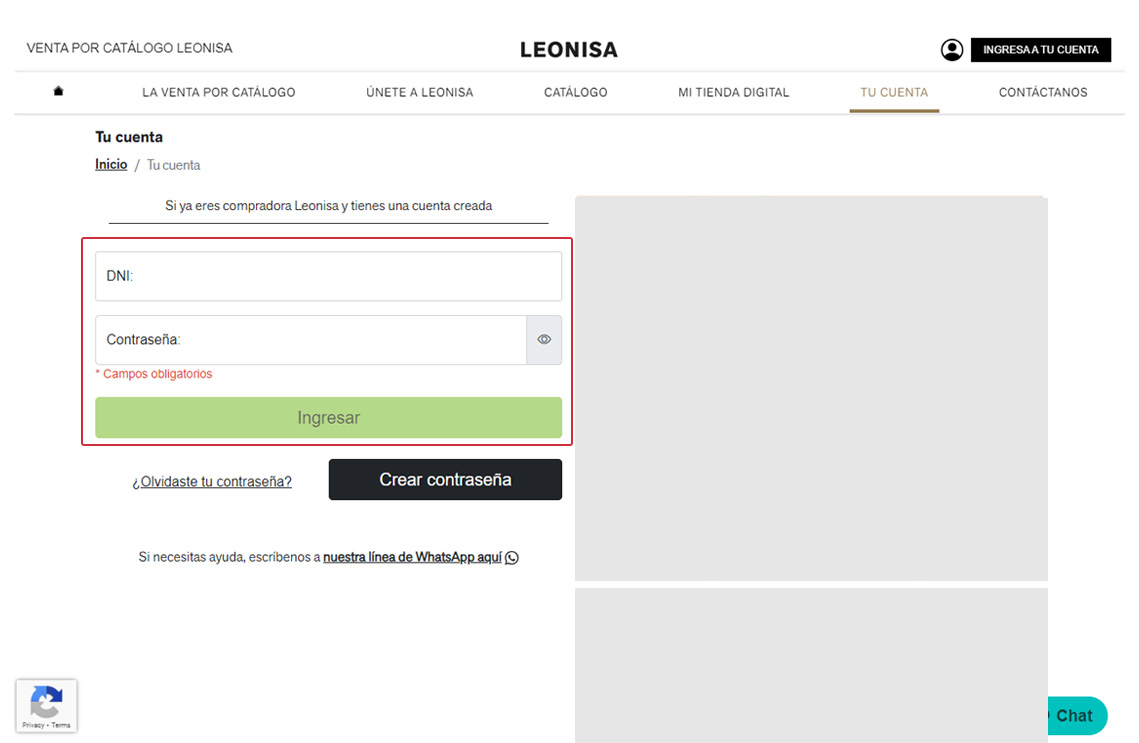The width and height of the screenshot is (1139, 743).
Task: Click into the Contraseña password field
Action: [x=310, y=340]
